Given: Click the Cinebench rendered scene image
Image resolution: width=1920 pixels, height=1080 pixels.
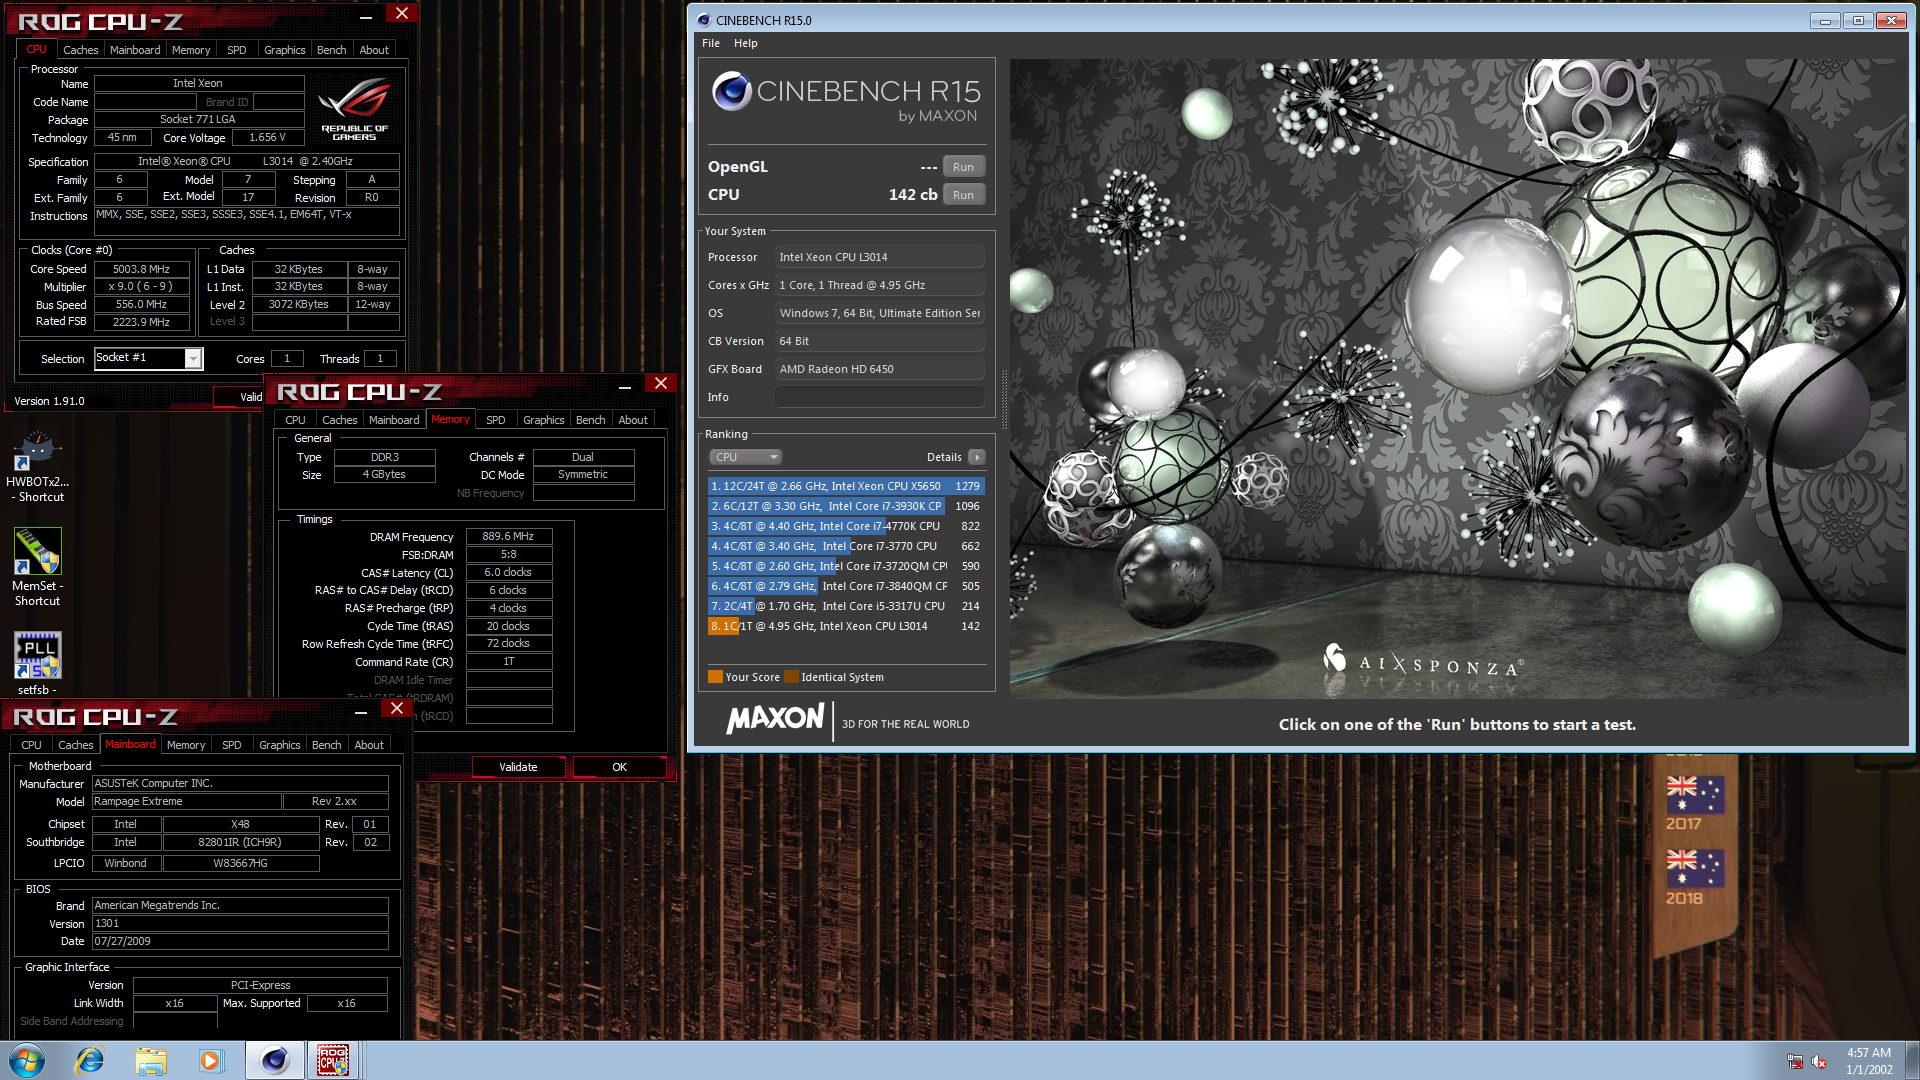Looking at the screenshot, I should 1457,378.
